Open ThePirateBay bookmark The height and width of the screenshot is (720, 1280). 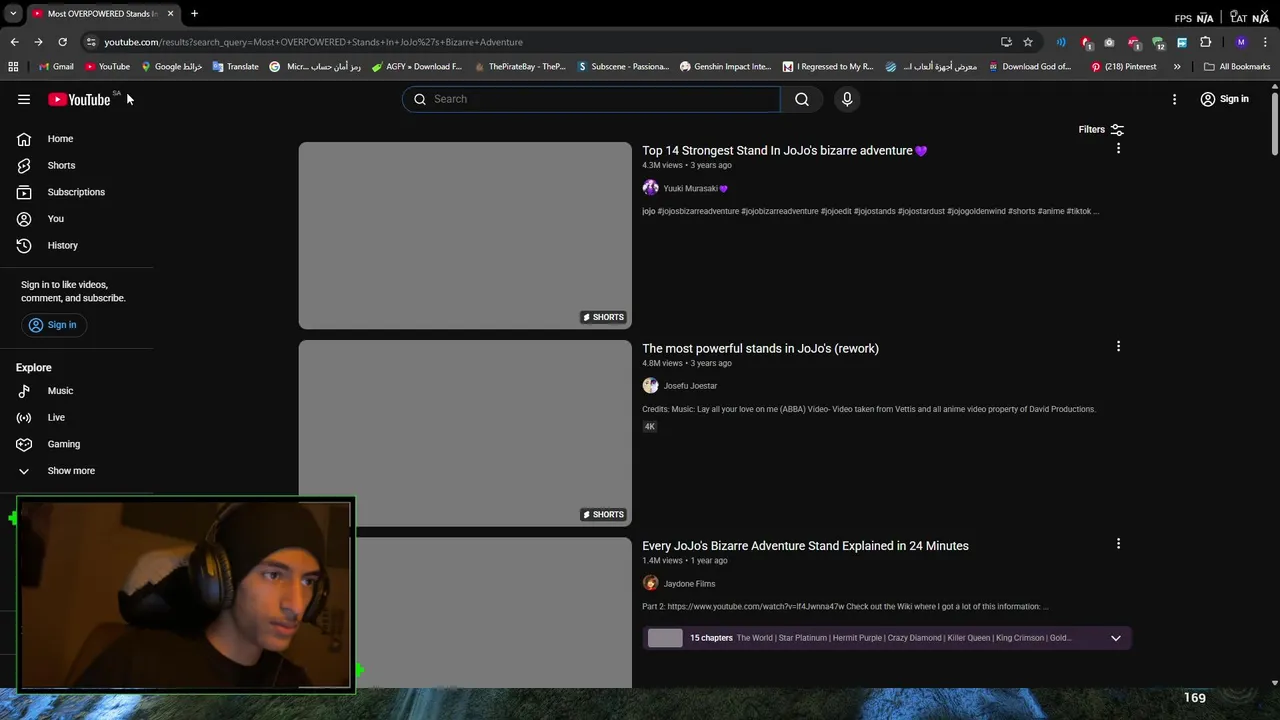point(520,67)
